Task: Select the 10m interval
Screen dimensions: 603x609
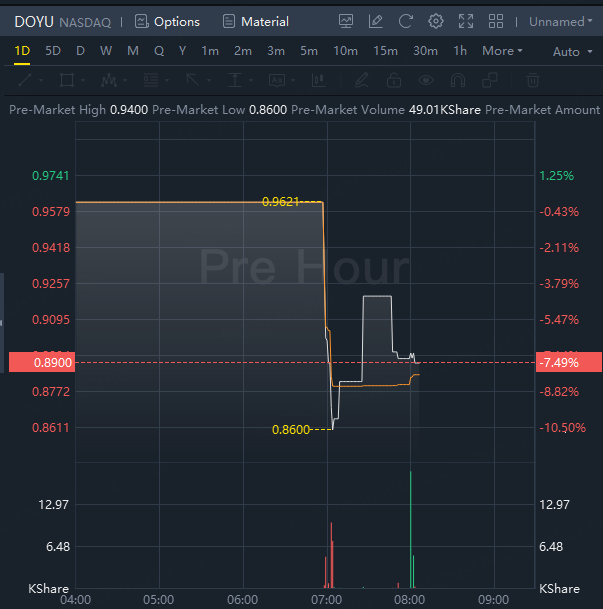Action: (346, 51)
